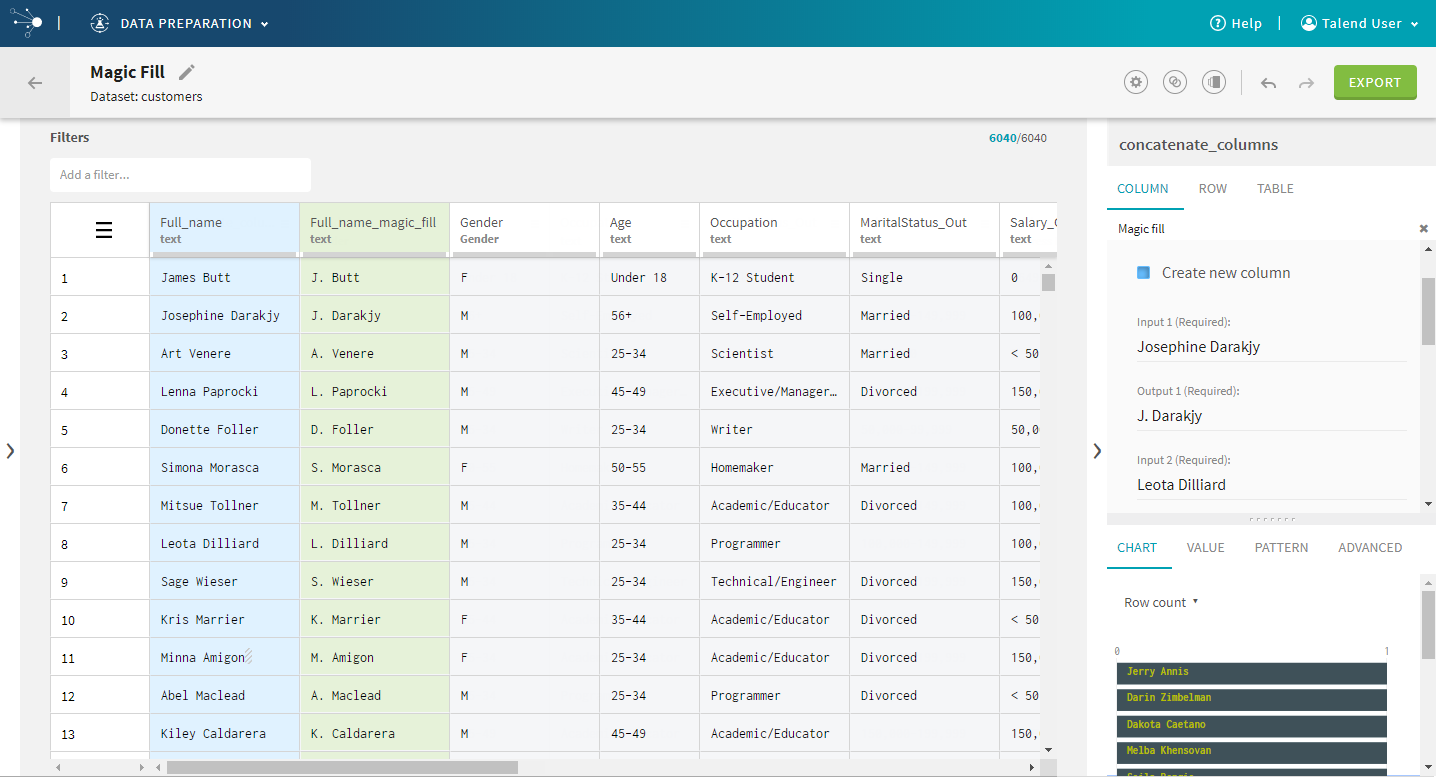Click the Talend logo icon

tap(27, 23)
